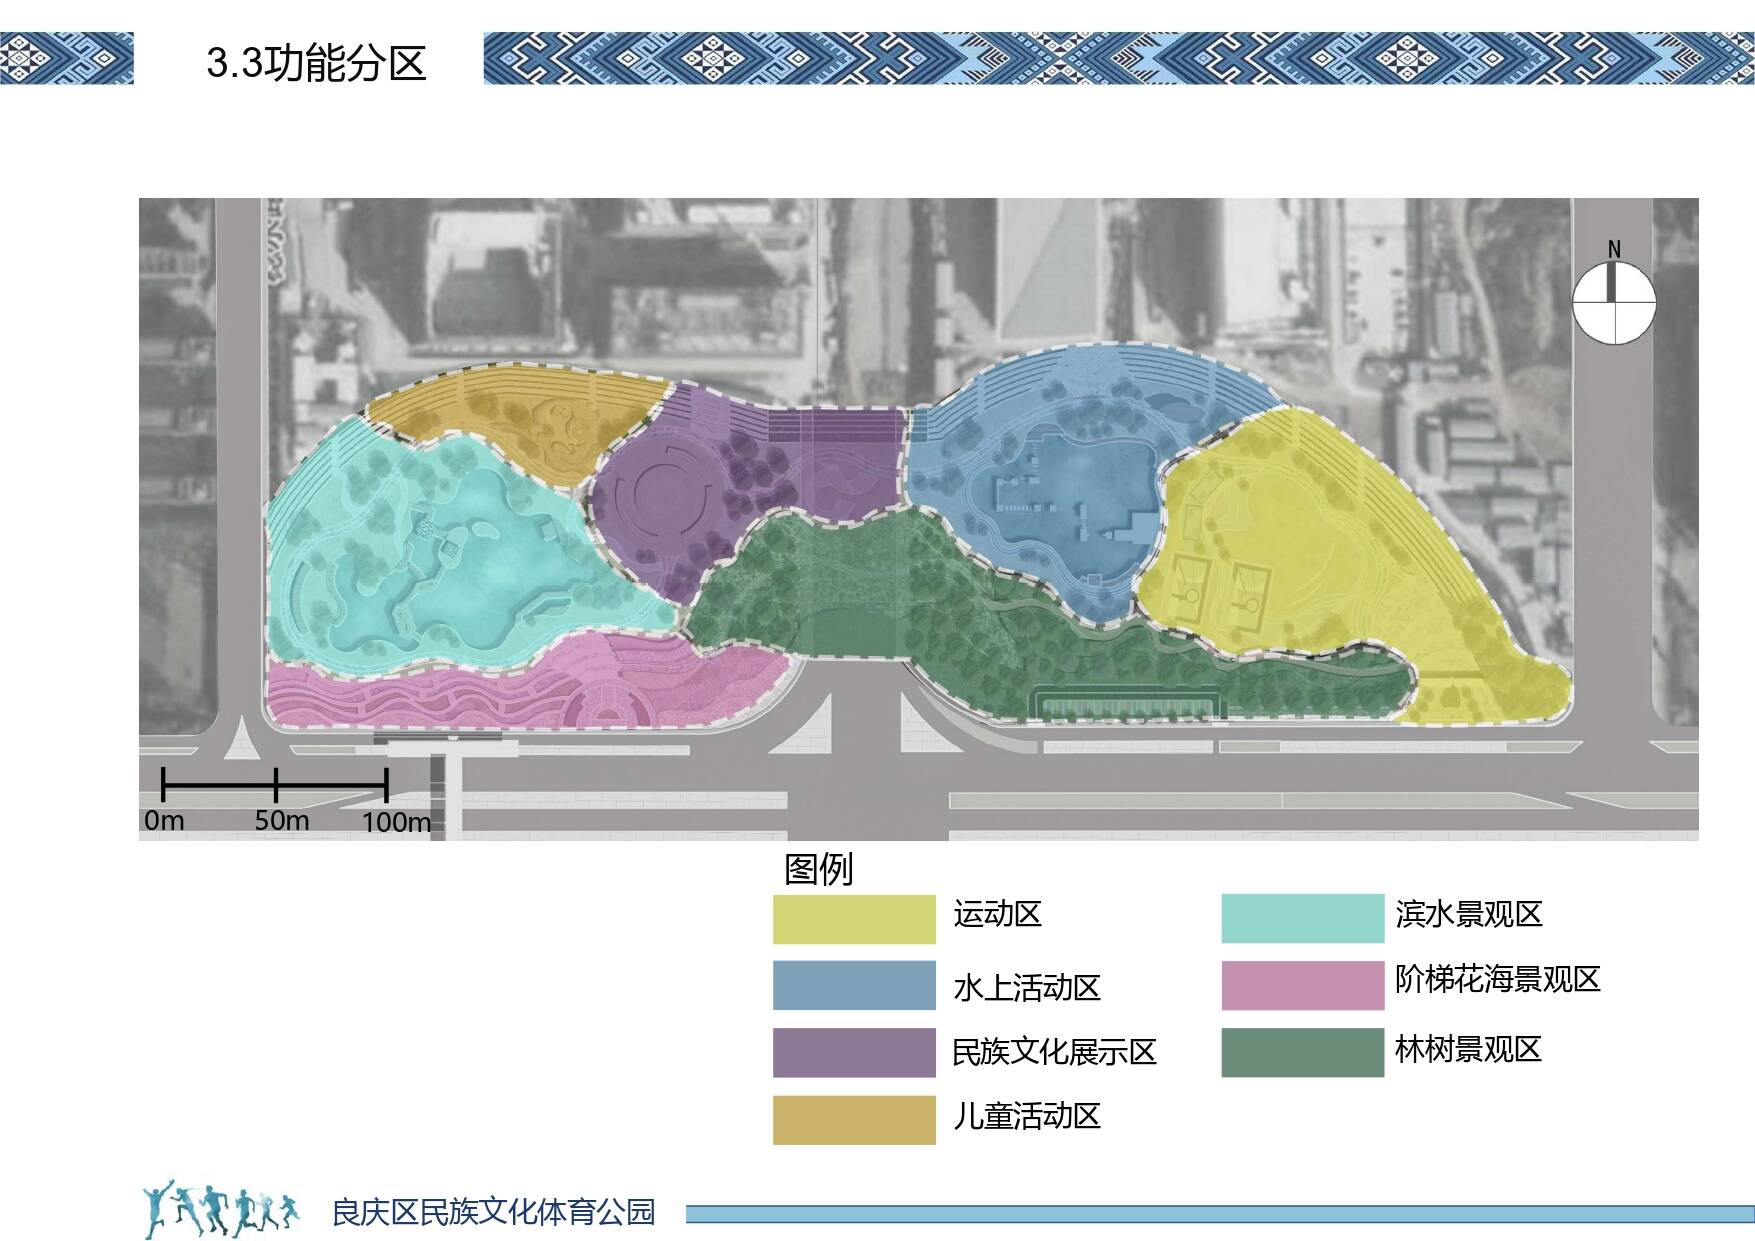The height and width of the screenshot is (1241, 1755).
Task: Click the runners logo in the footer
Action: 221,1209
